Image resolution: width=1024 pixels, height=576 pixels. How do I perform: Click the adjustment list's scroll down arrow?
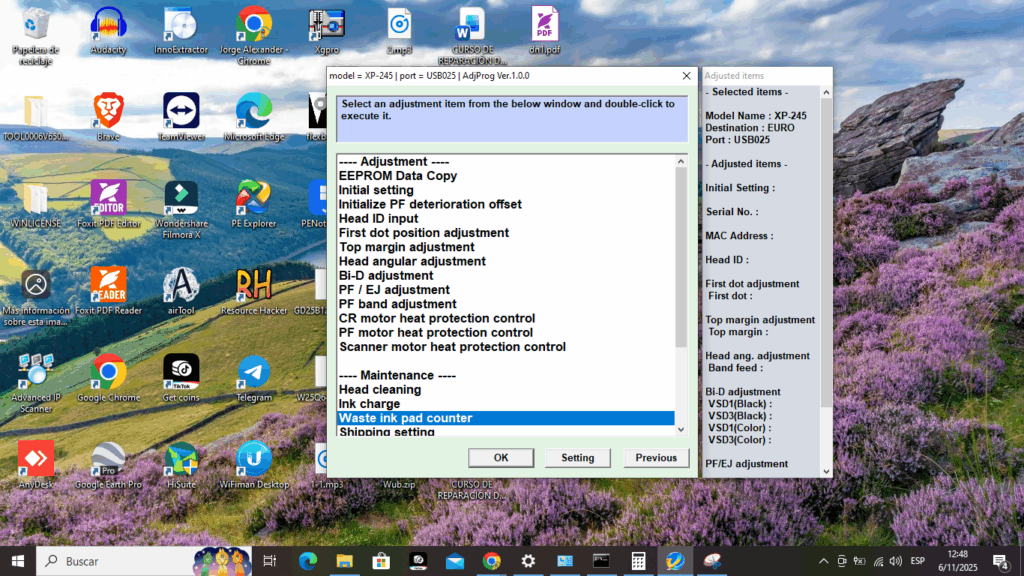682,428
